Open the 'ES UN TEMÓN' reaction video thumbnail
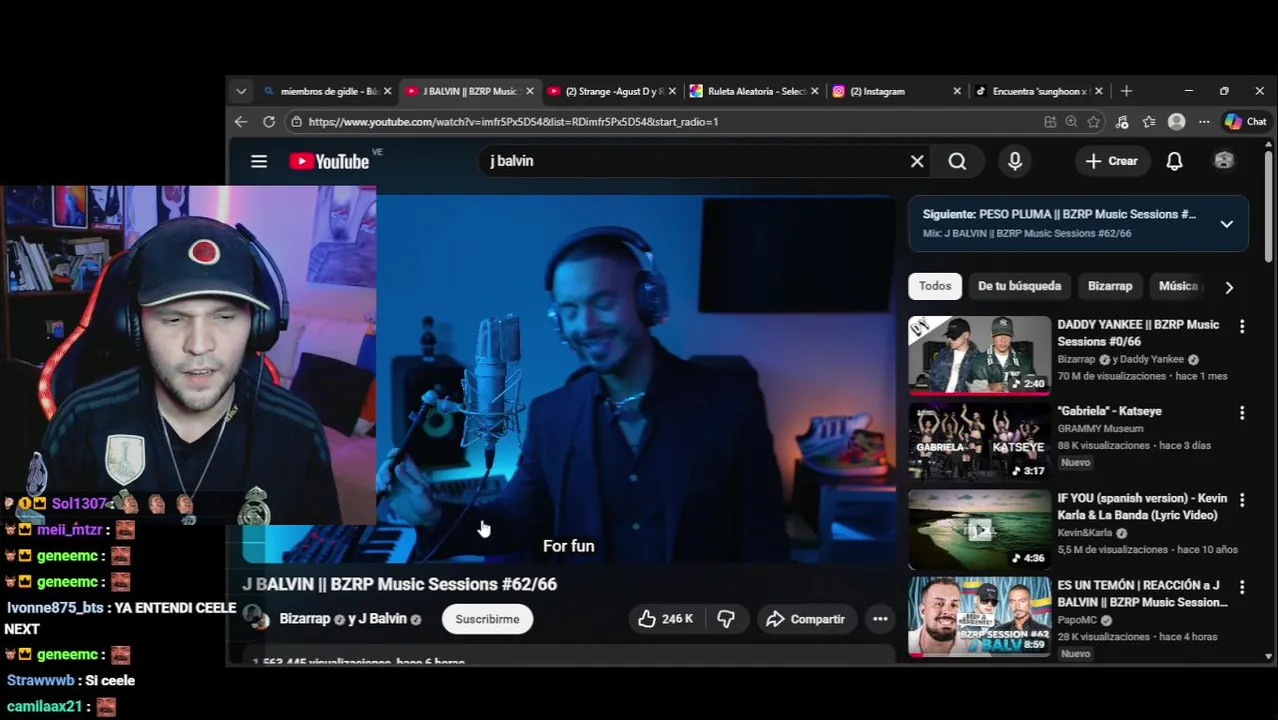Image resolution: width=1278 pixels, height=720 pixels. (x=979, y=616)
